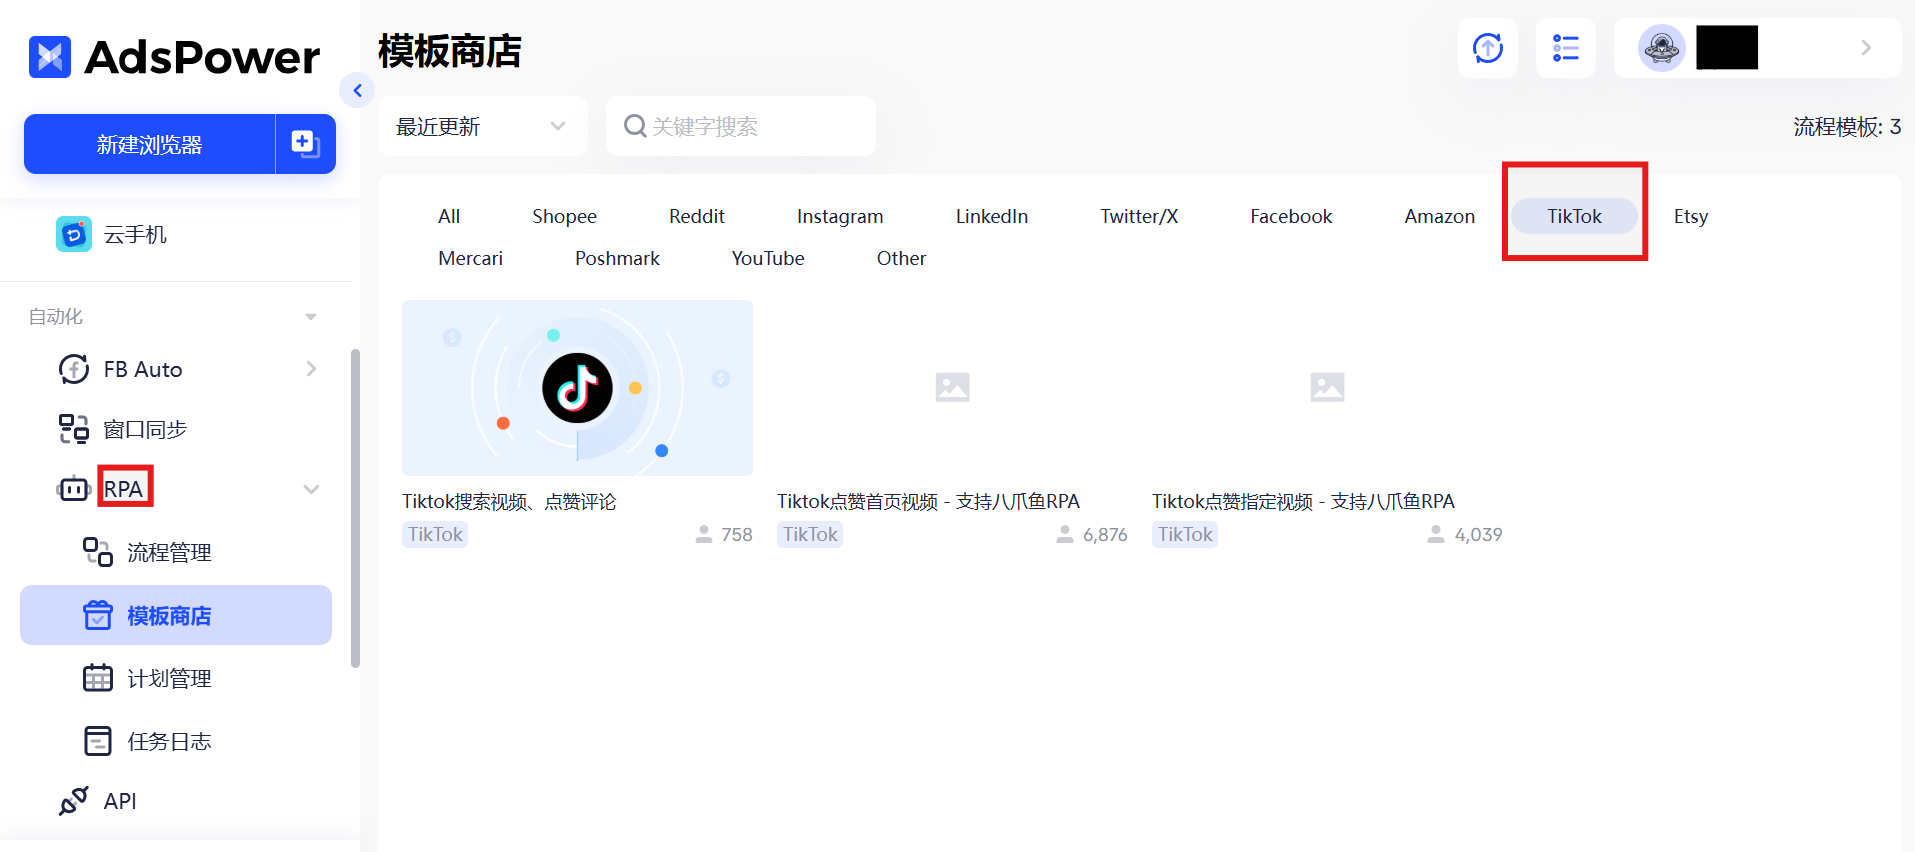Click the TikTok tag under Tiktok点赞指定视频

(x=1185, y=534)
